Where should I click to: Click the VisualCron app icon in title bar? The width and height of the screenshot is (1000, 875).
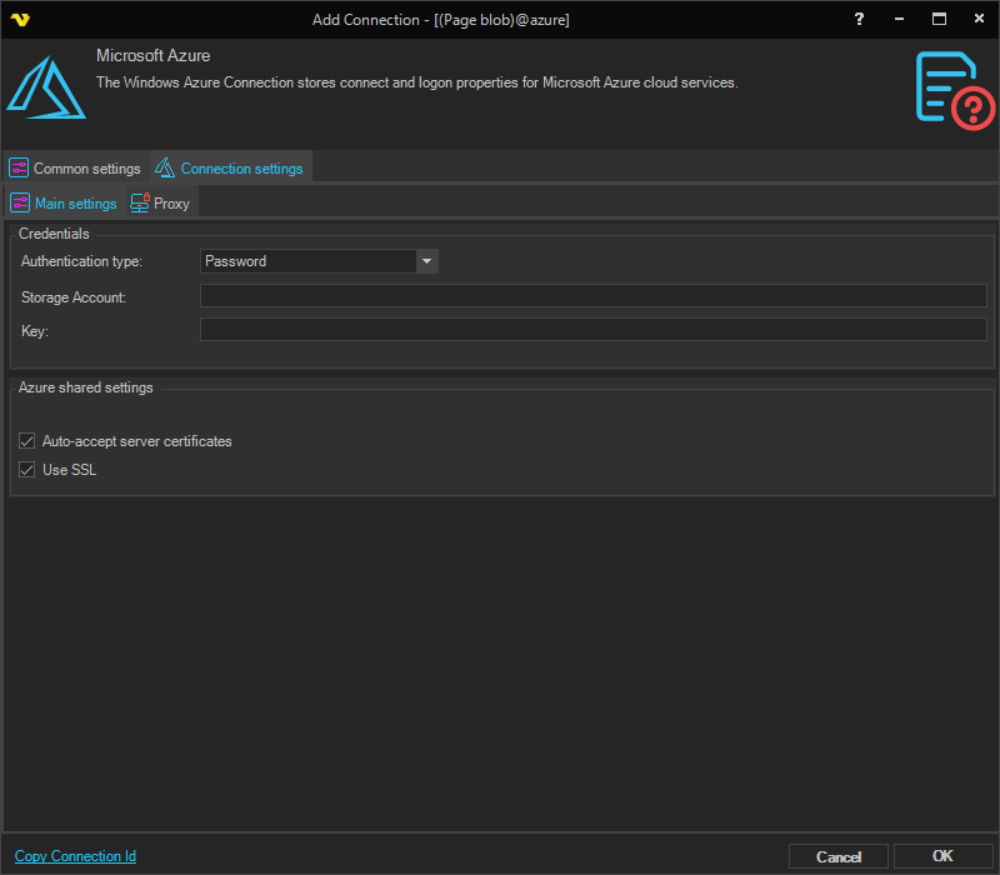point(20,19)
